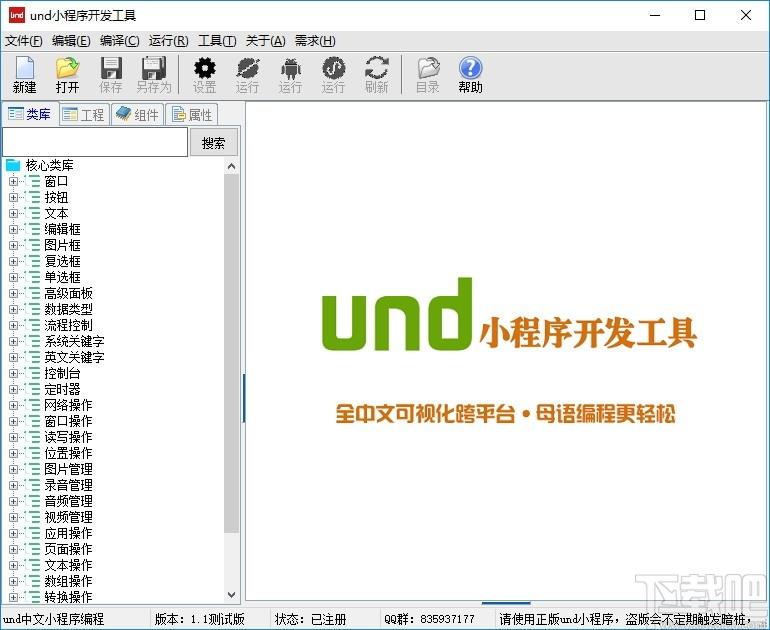Viewport: 770px width, 630px height.
Task: Expand the 定时器 tree node
Action: [x=13, y=389]
